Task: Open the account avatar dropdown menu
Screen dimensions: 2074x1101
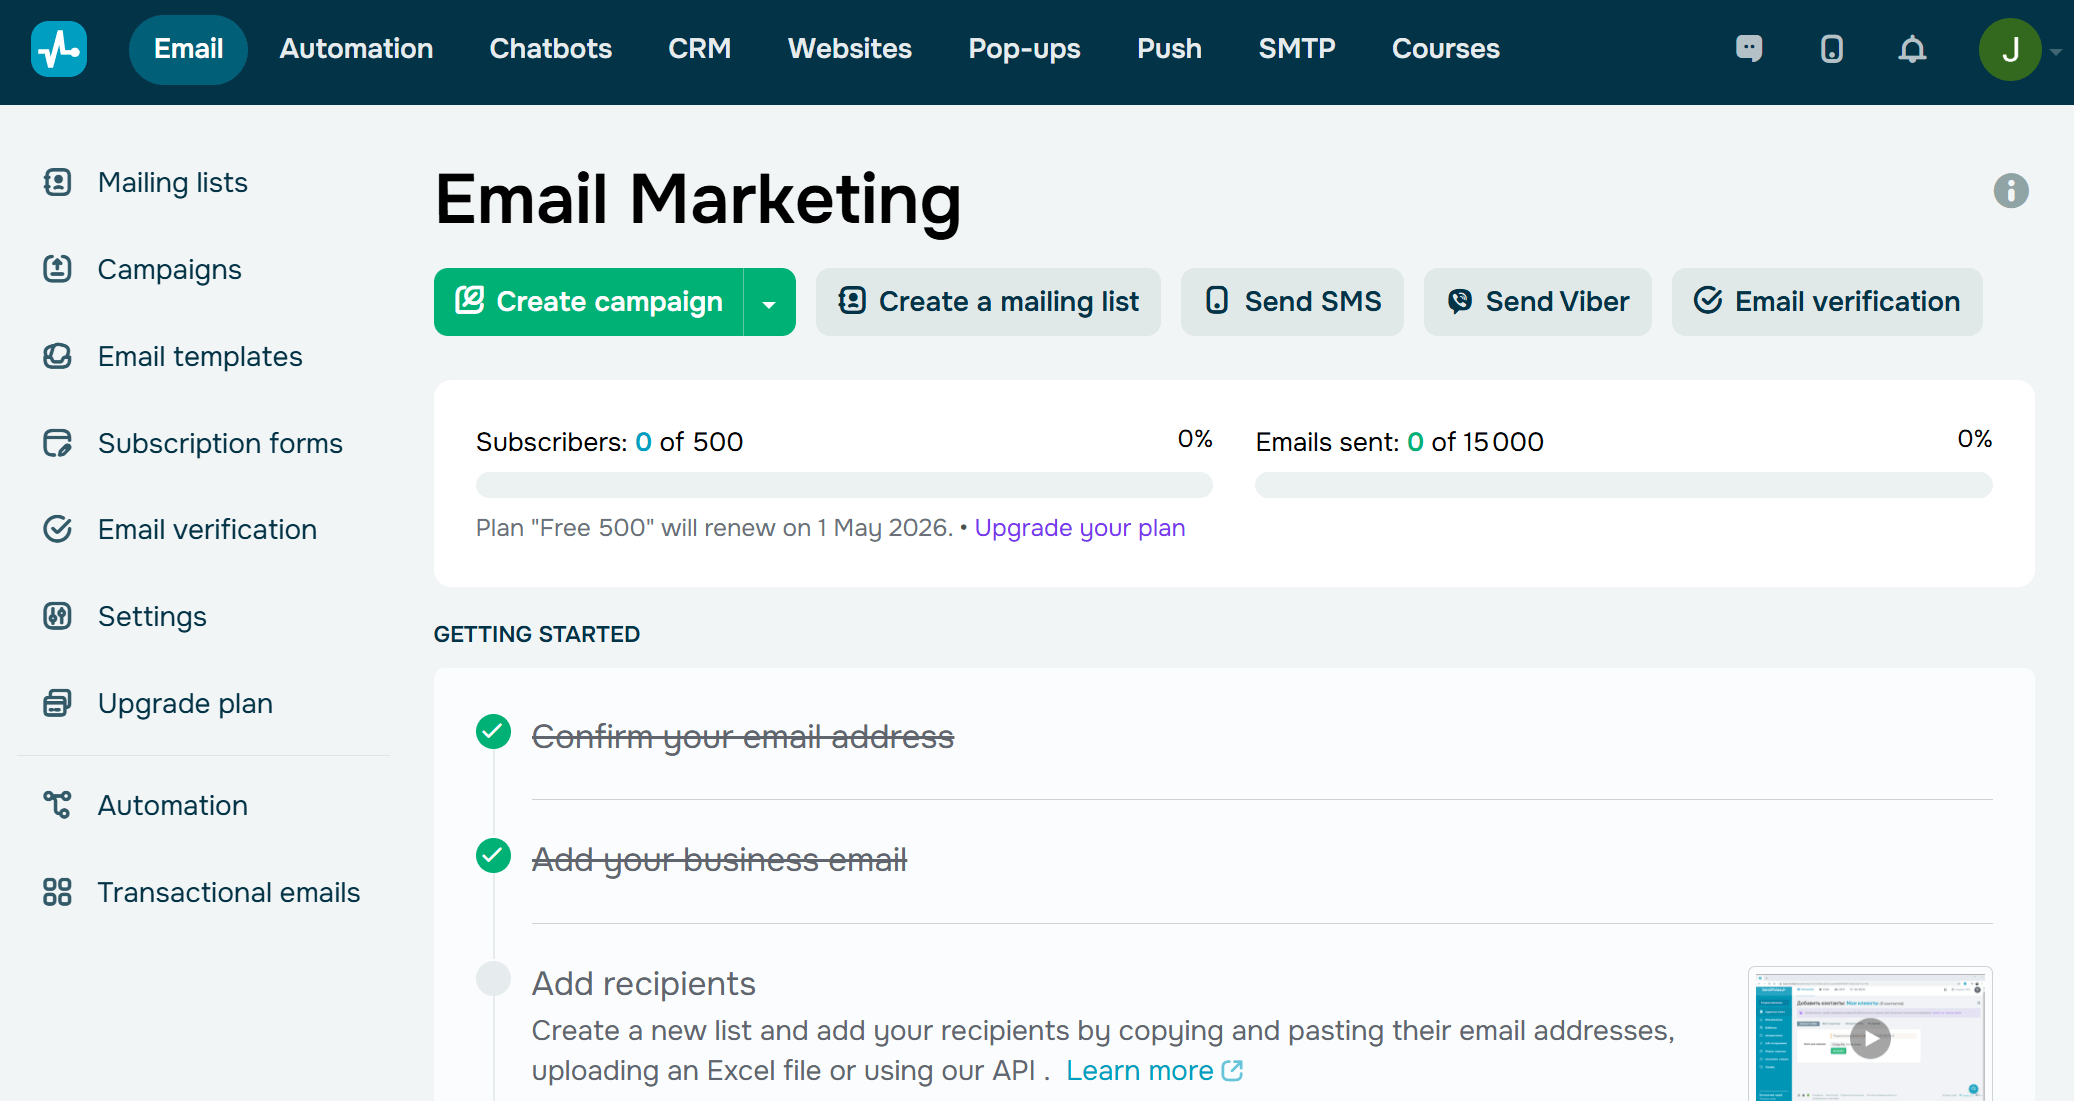Action: [2013, 49]
